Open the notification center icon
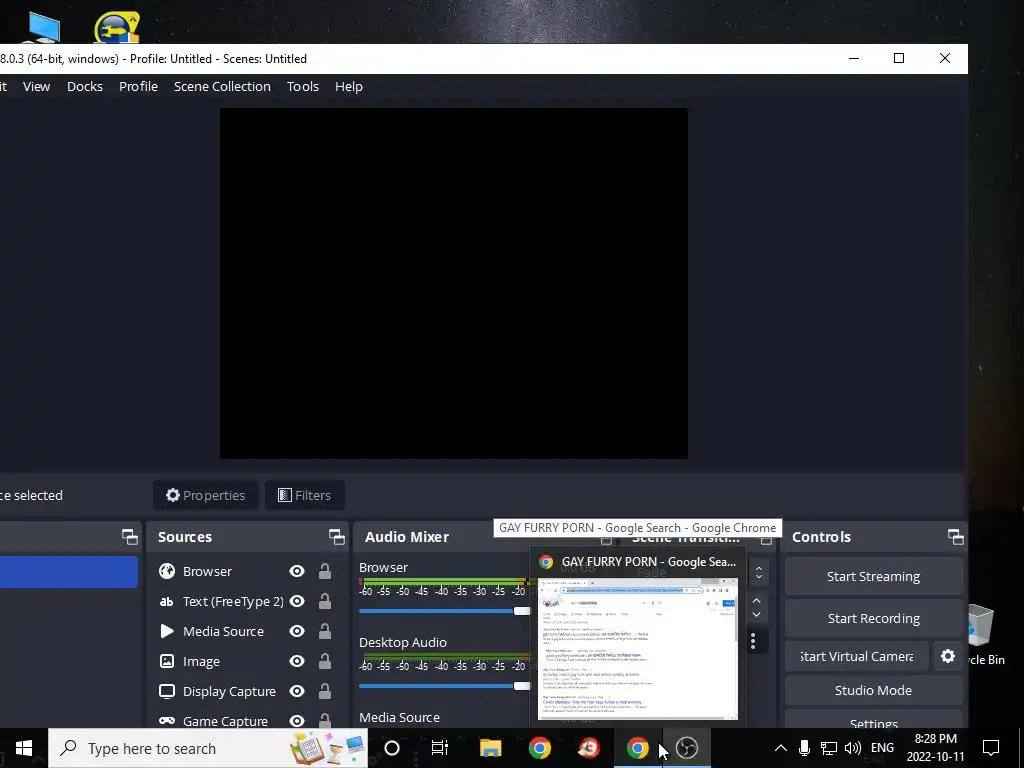 click(991, 748)
